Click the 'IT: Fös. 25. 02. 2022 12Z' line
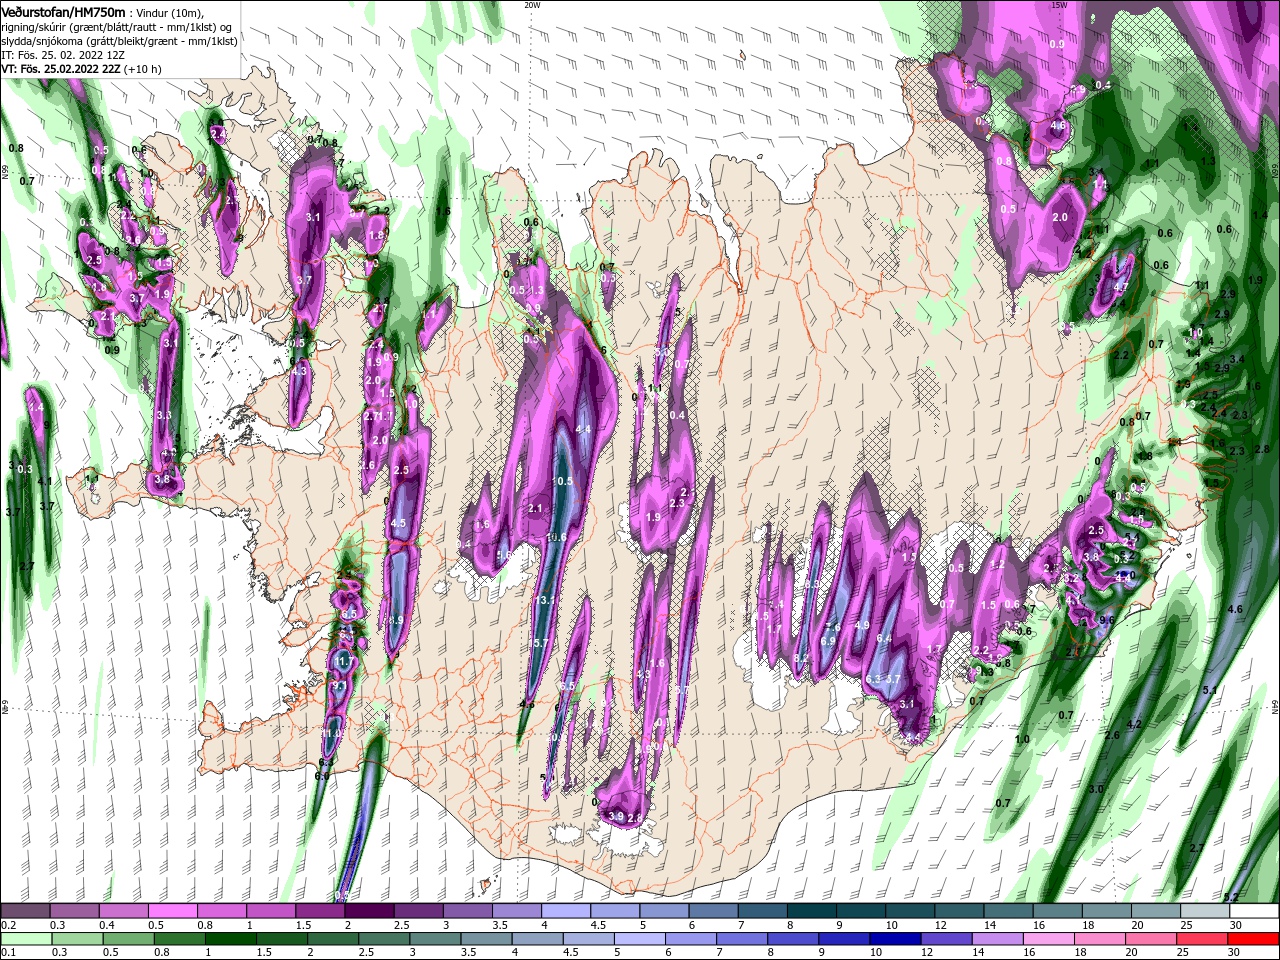Image resolution: width=1280 pixels, height=960 pixels. 61,55
